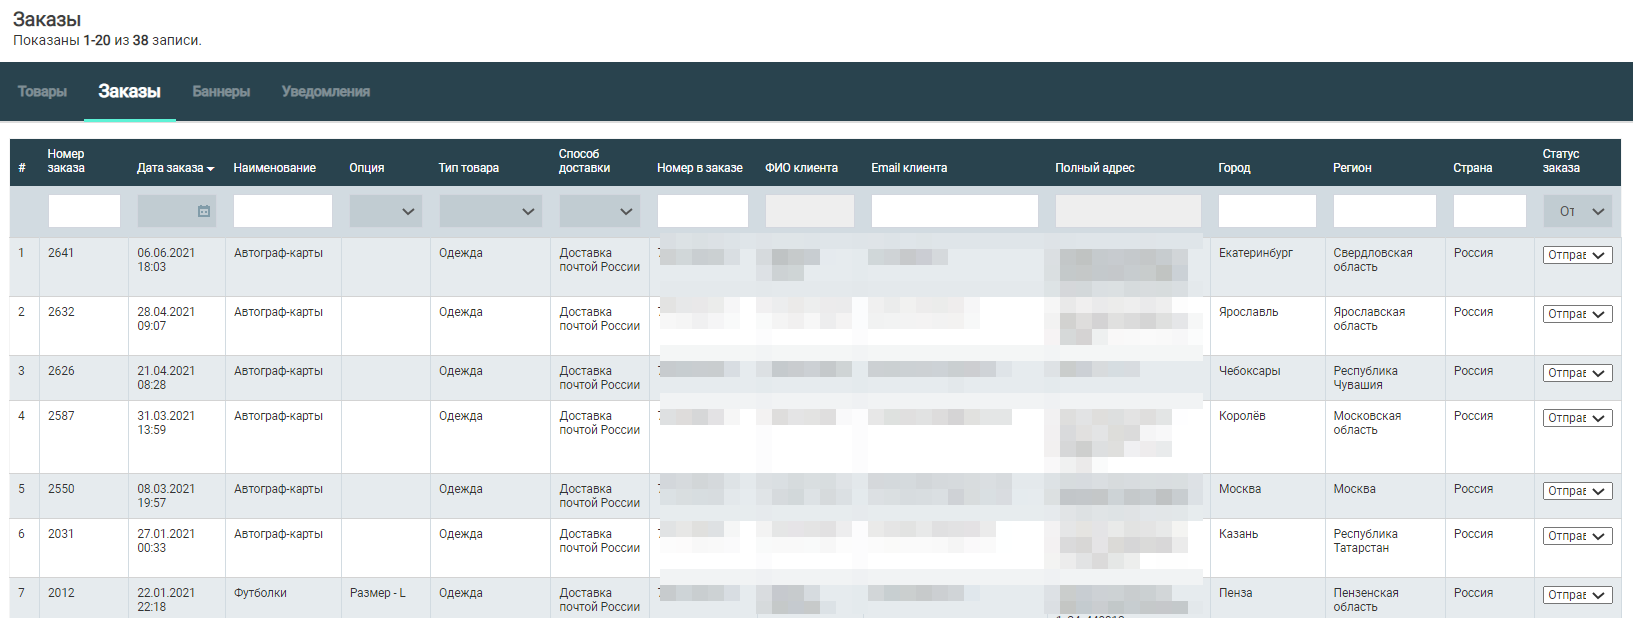This screenshot has height=618, width=1633.
Task: Select the Заказы tab
Action: [129, 91]
